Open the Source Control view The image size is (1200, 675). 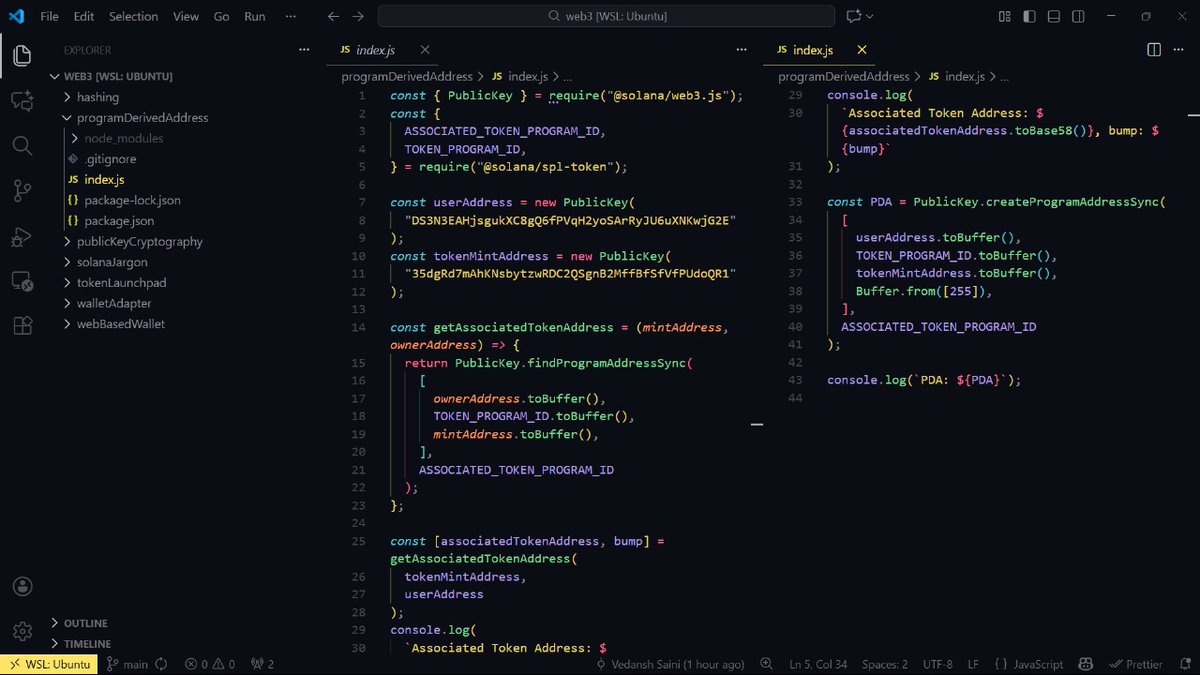(21, 188)
